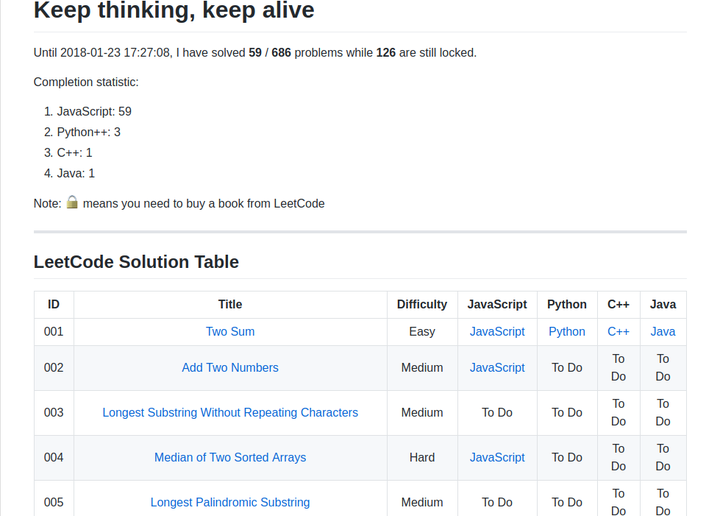Open Longest Palindromic Substring link

pyautogui.click(x=230, y=502)
